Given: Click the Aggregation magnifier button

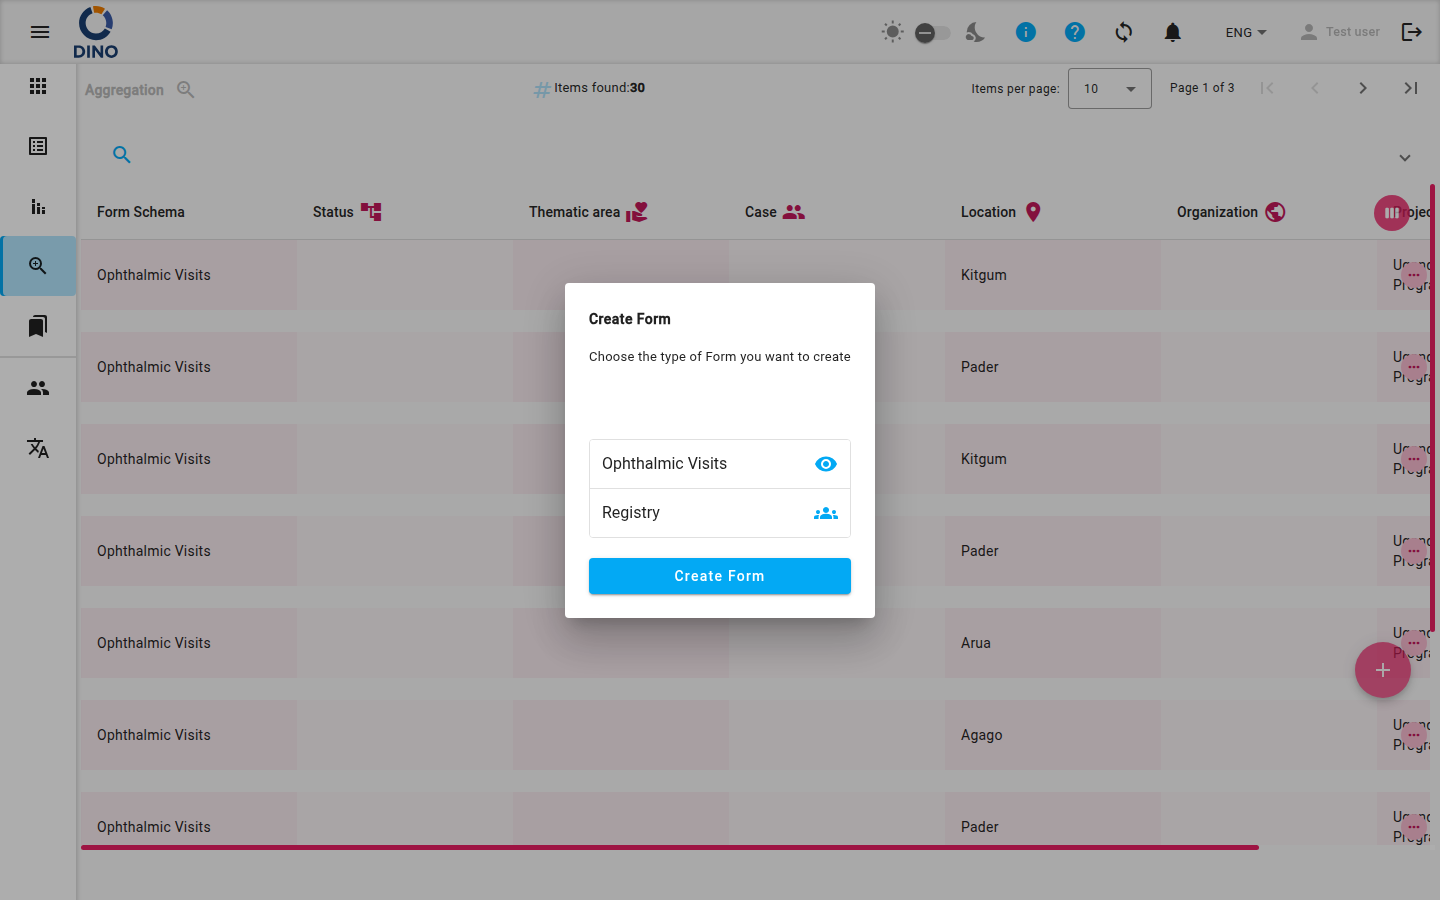Looking at the screenshot, I should [186, 89].
